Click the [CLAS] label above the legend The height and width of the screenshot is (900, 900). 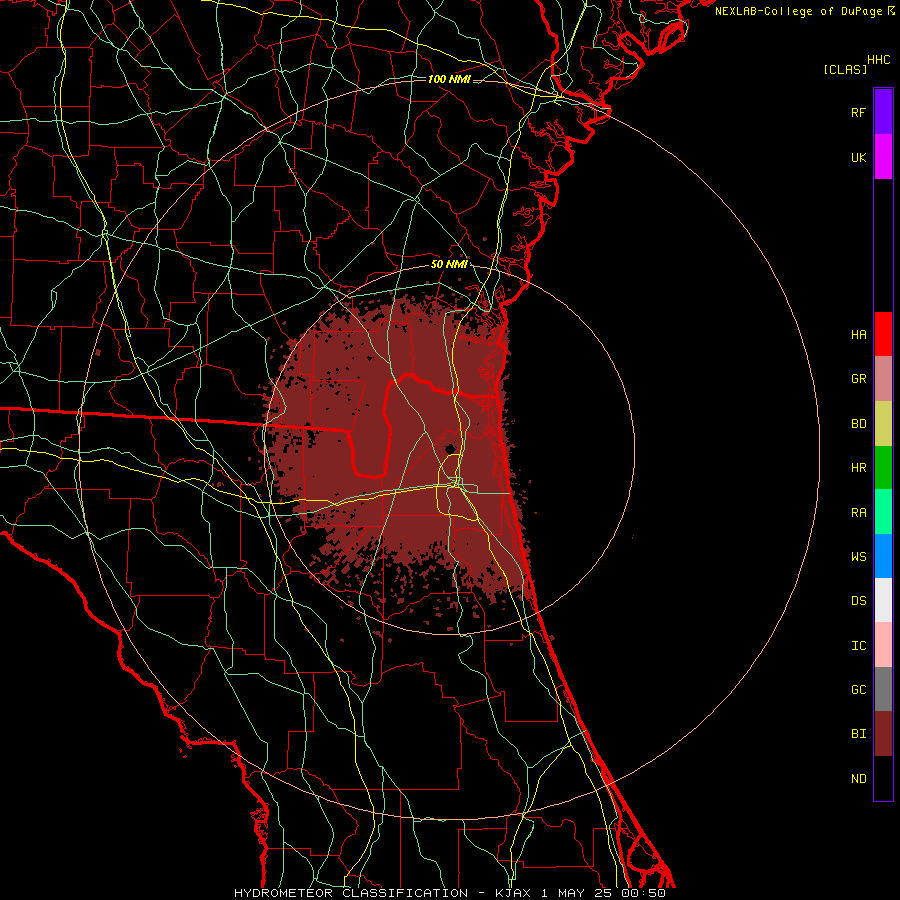(845, 69)
